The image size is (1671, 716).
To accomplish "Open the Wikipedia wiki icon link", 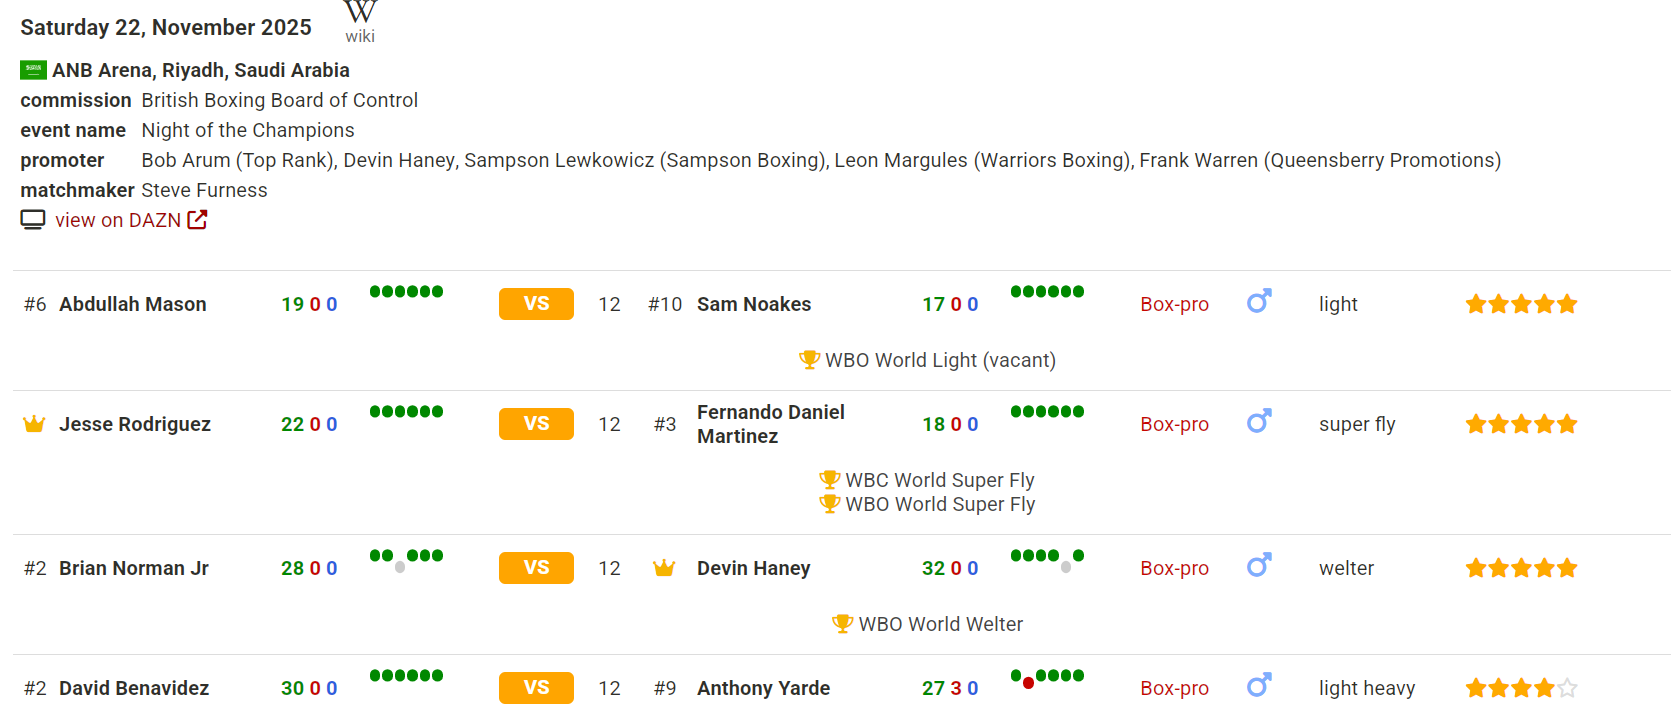I will pyautogui.click(x=360, y=20).
